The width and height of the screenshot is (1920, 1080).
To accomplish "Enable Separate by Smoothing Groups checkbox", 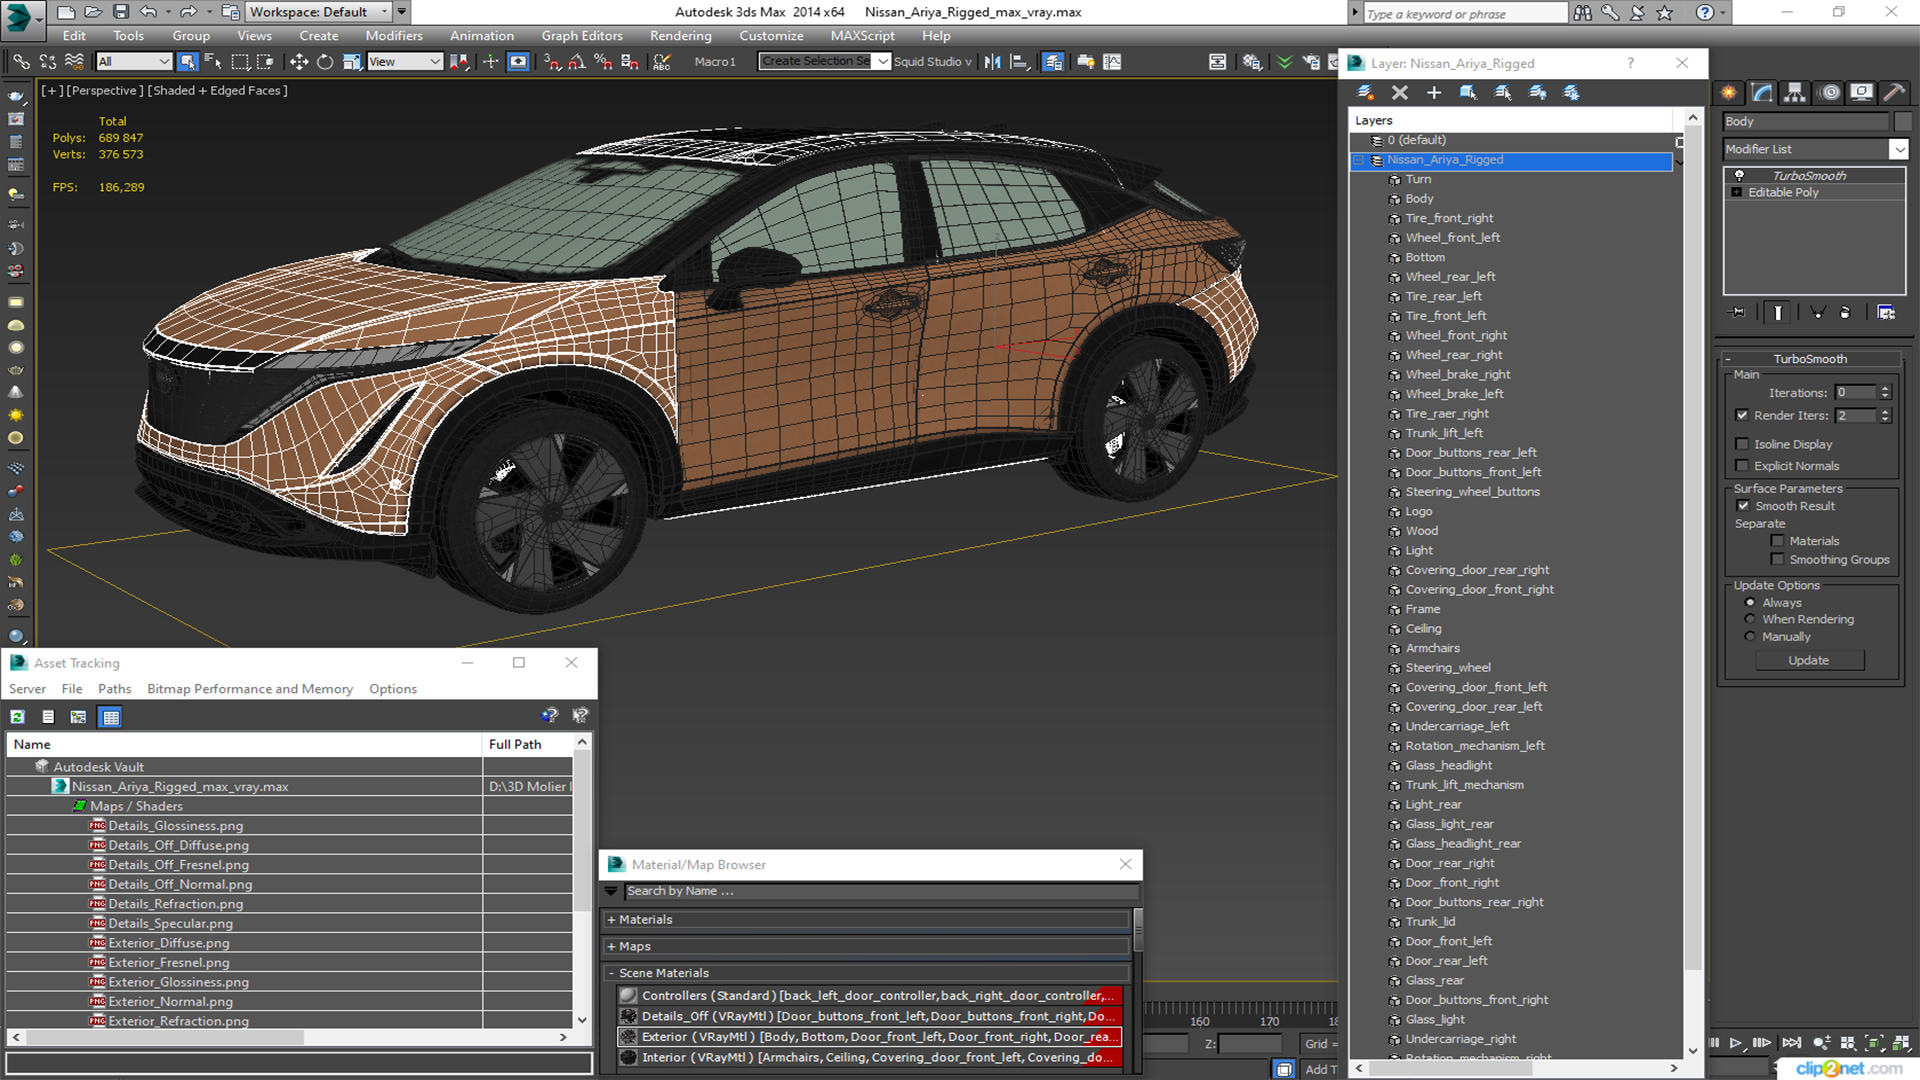I will coord(1777,560).
